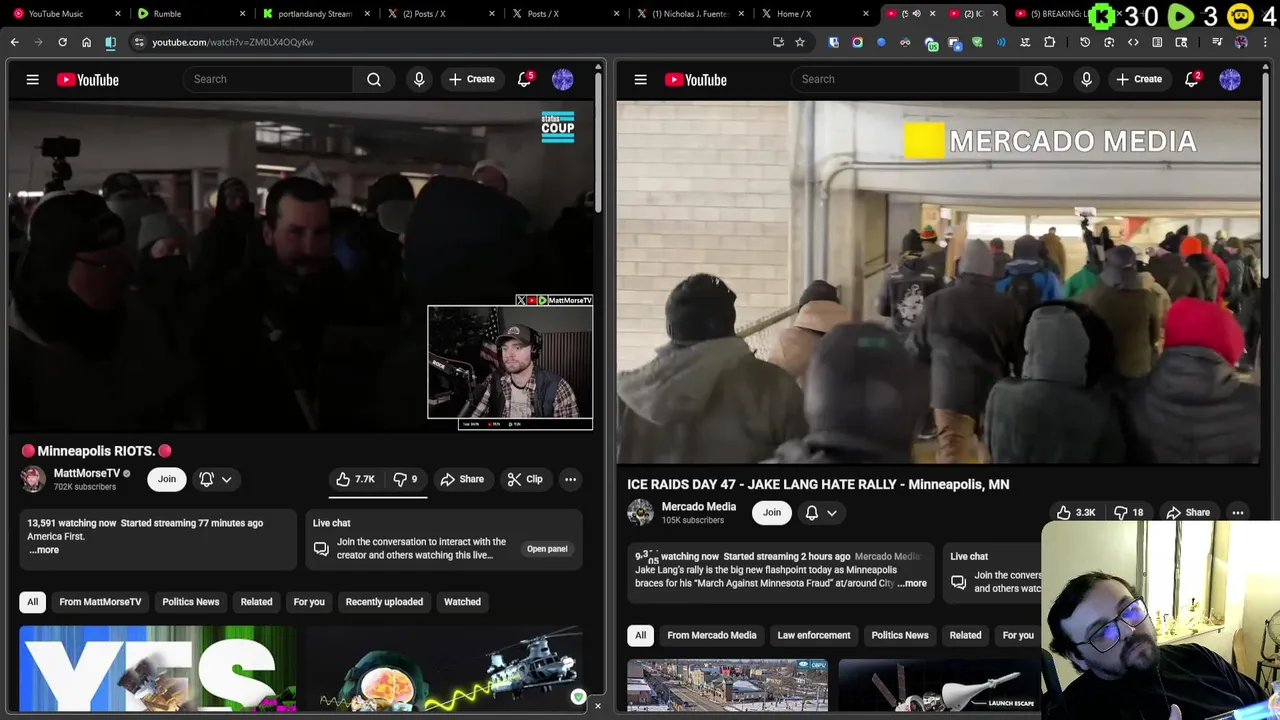Switch to Nicholas J. Fuentes X tab
This screenshot has height=720, width=1280.
tap(690, 14)
